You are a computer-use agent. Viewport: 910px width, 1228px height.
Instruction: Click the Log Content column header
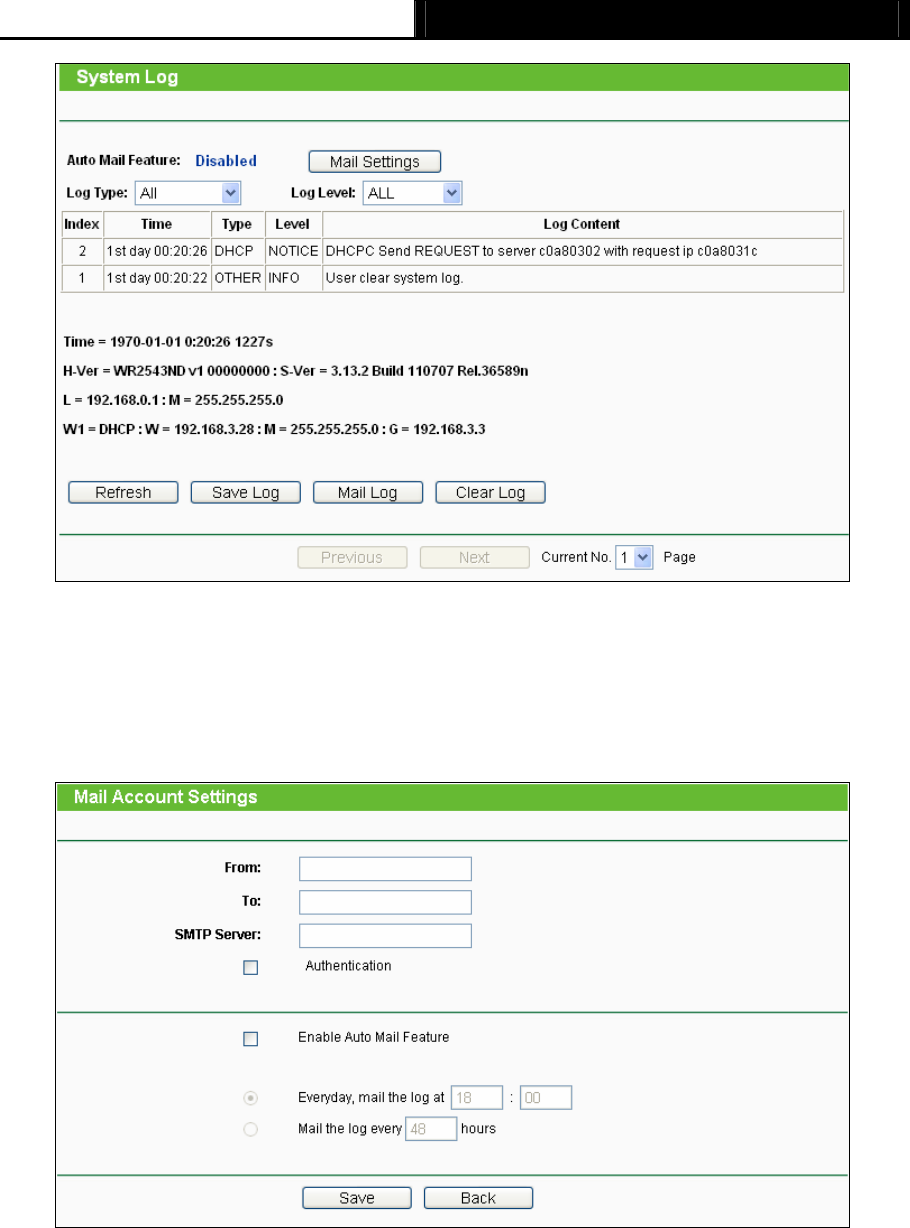(x=582, y=224)
